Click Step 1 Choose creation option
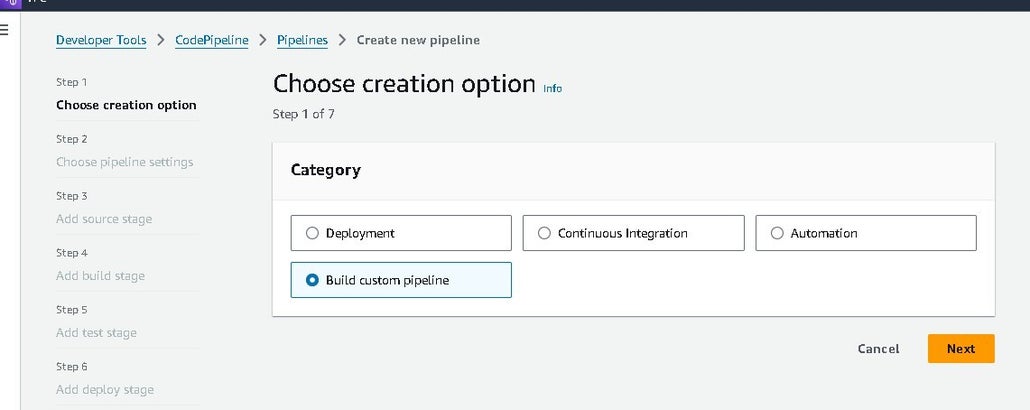Screen dimensions: 1030x410 [x=126, y=105]
